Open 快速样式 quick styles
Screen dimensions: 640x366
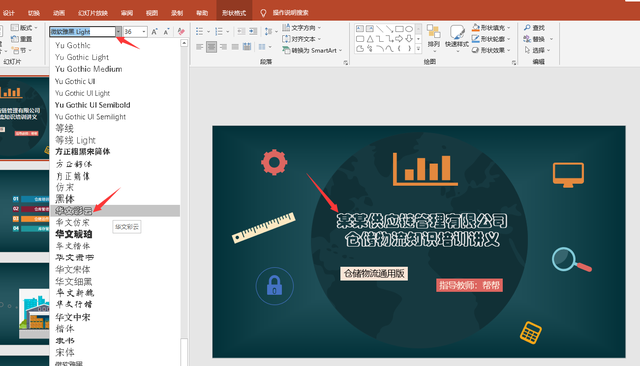(457, 36)
